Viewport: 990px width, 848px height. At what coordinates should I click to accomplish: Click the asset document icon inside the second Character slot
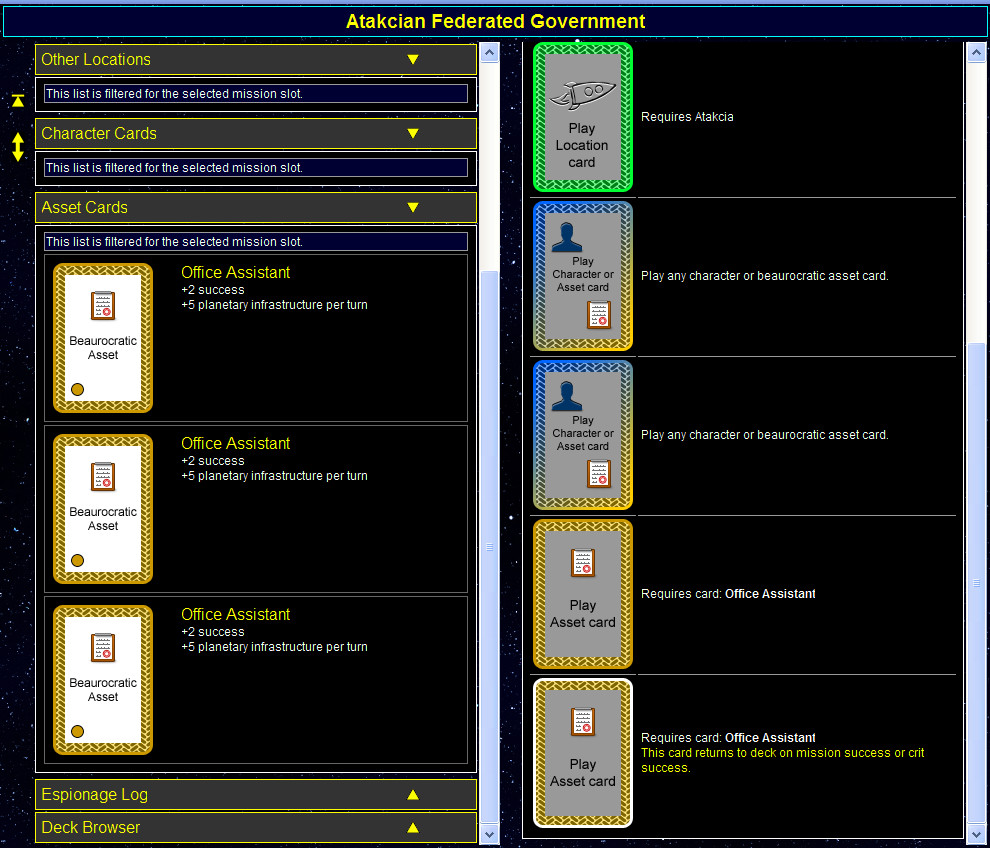tap(598, 474)
